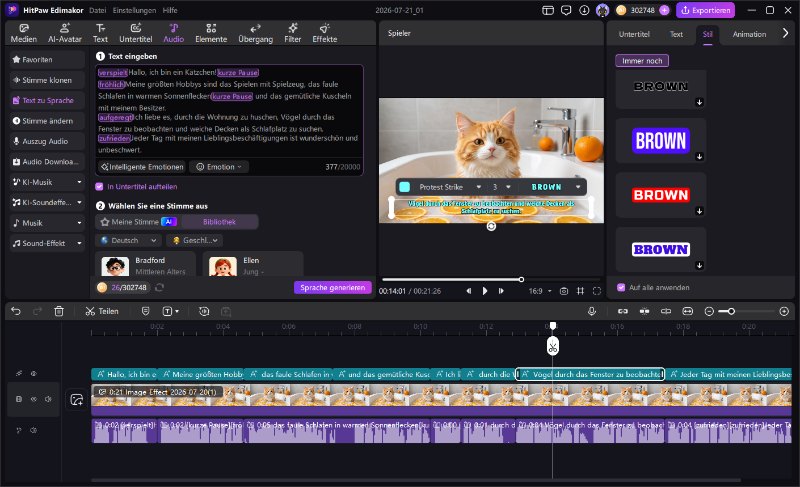Click the player progress bar
800x487 pixels.
[491, 279]
